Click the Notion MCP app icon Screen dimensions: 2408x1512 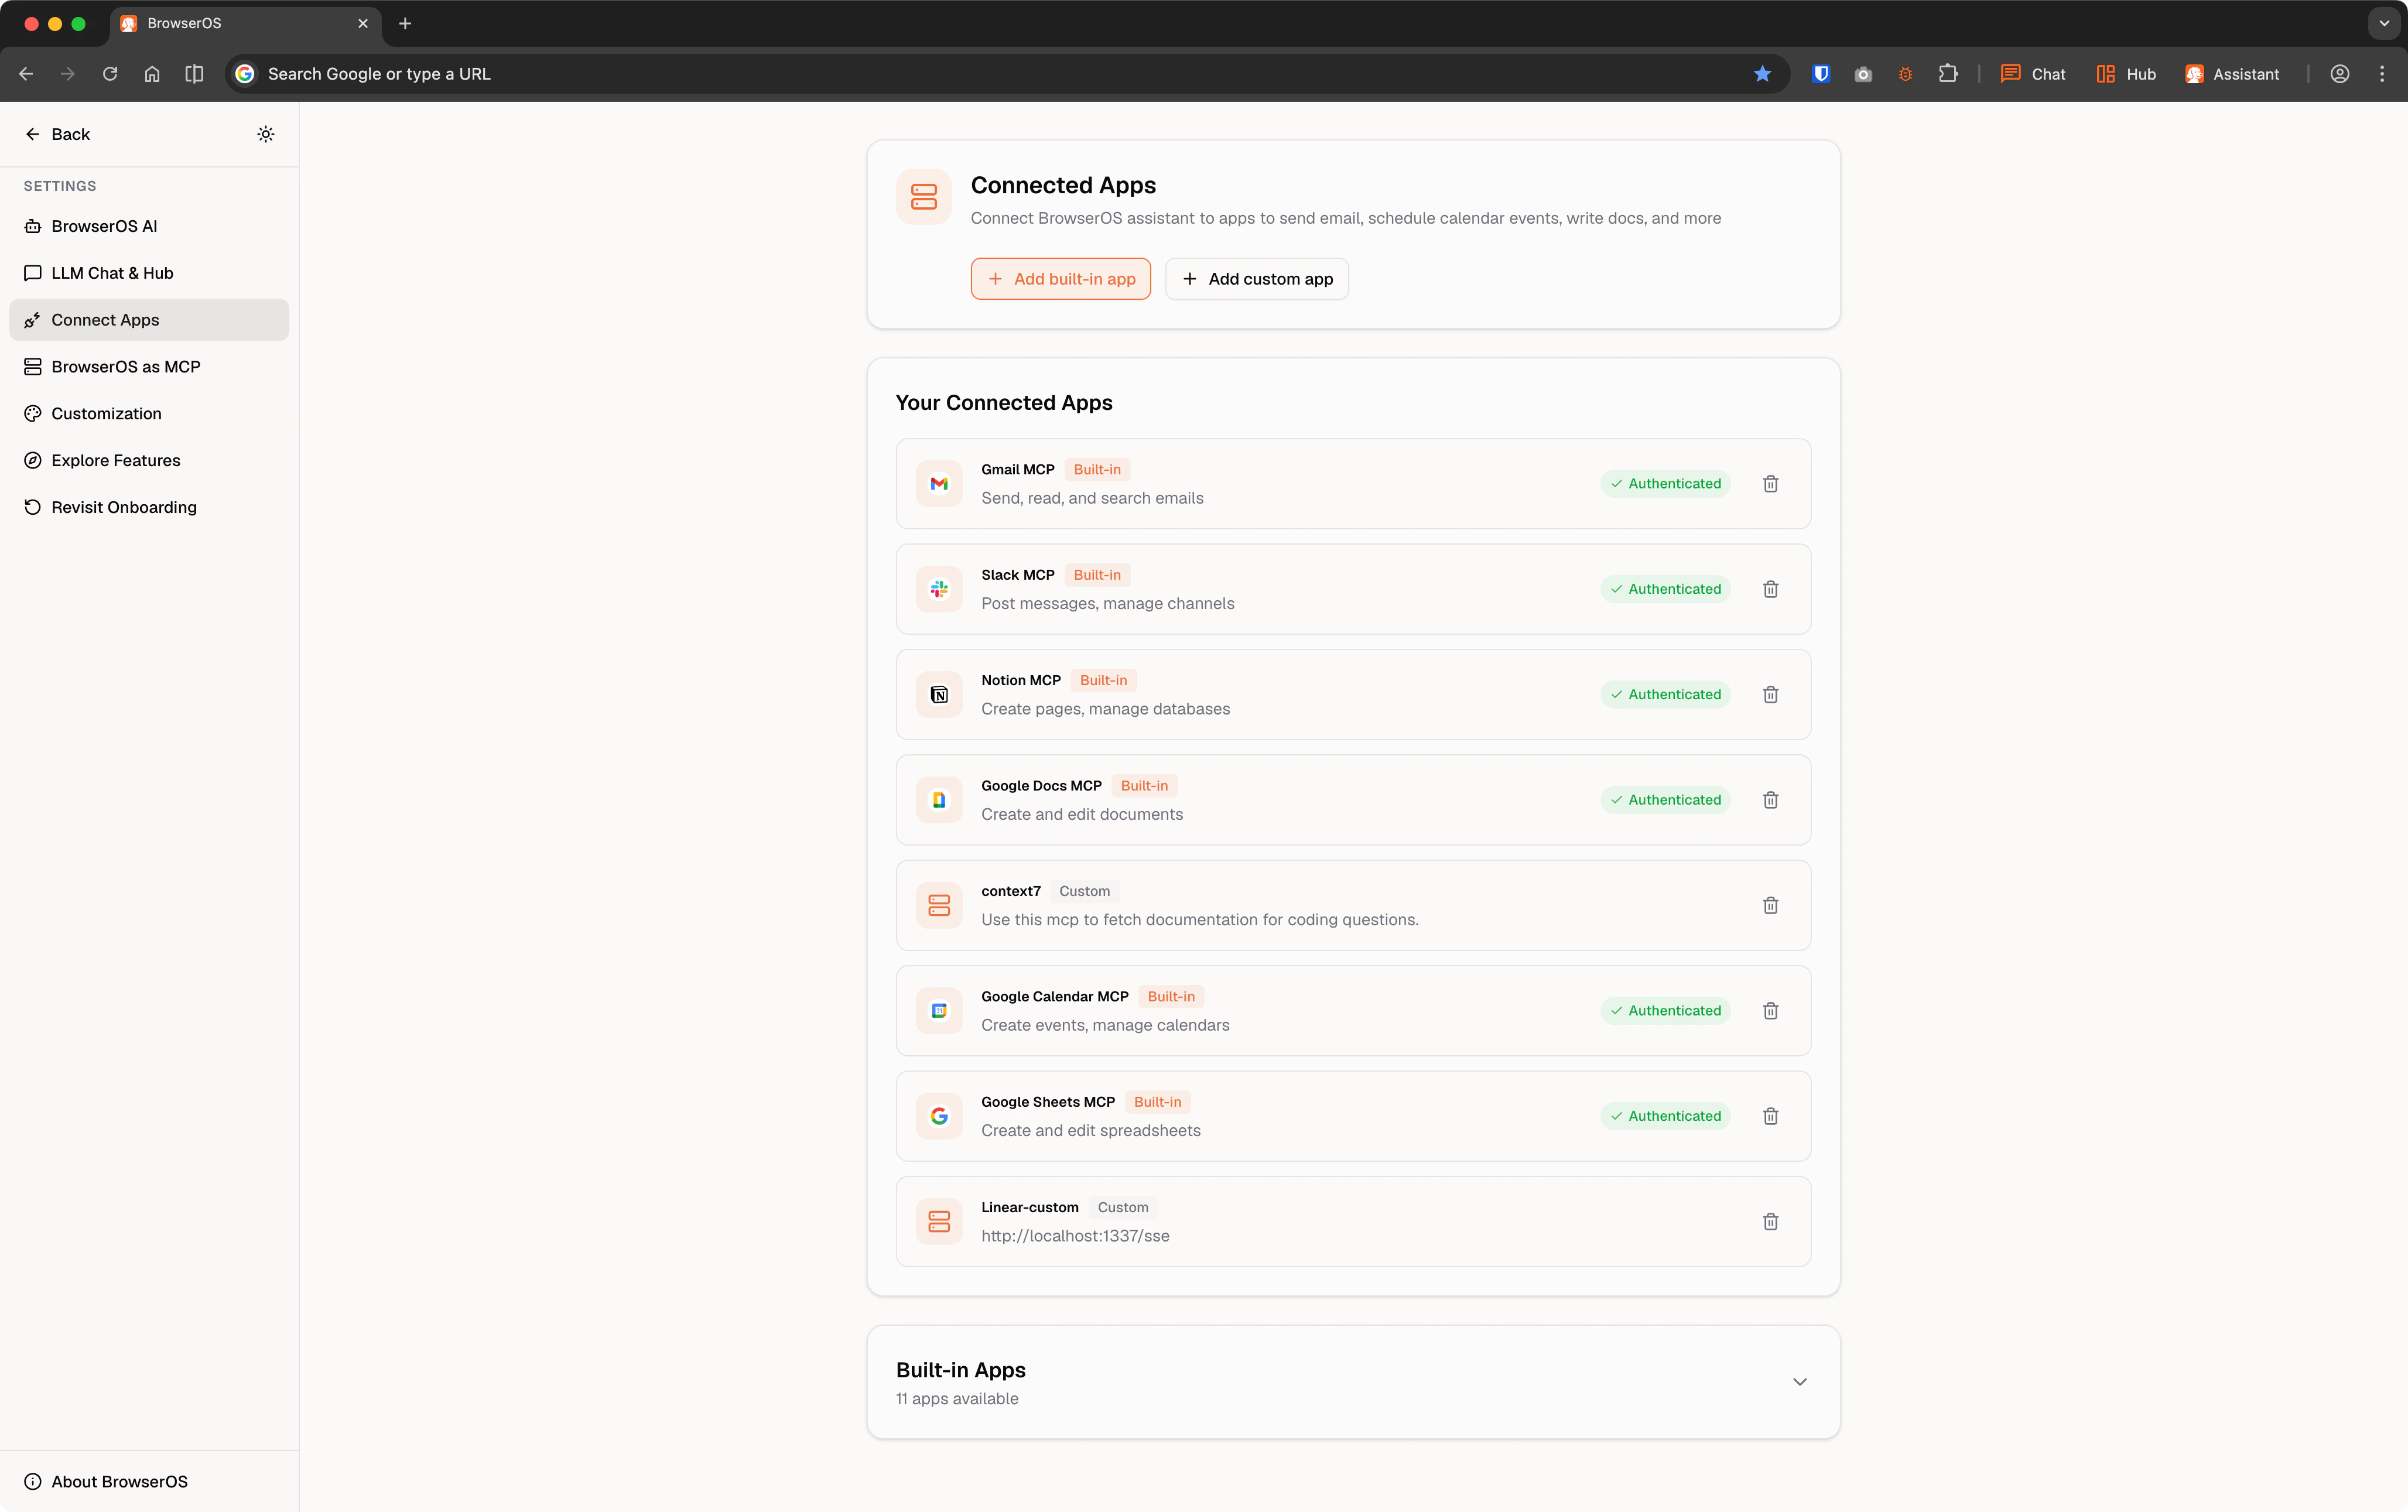939,694
